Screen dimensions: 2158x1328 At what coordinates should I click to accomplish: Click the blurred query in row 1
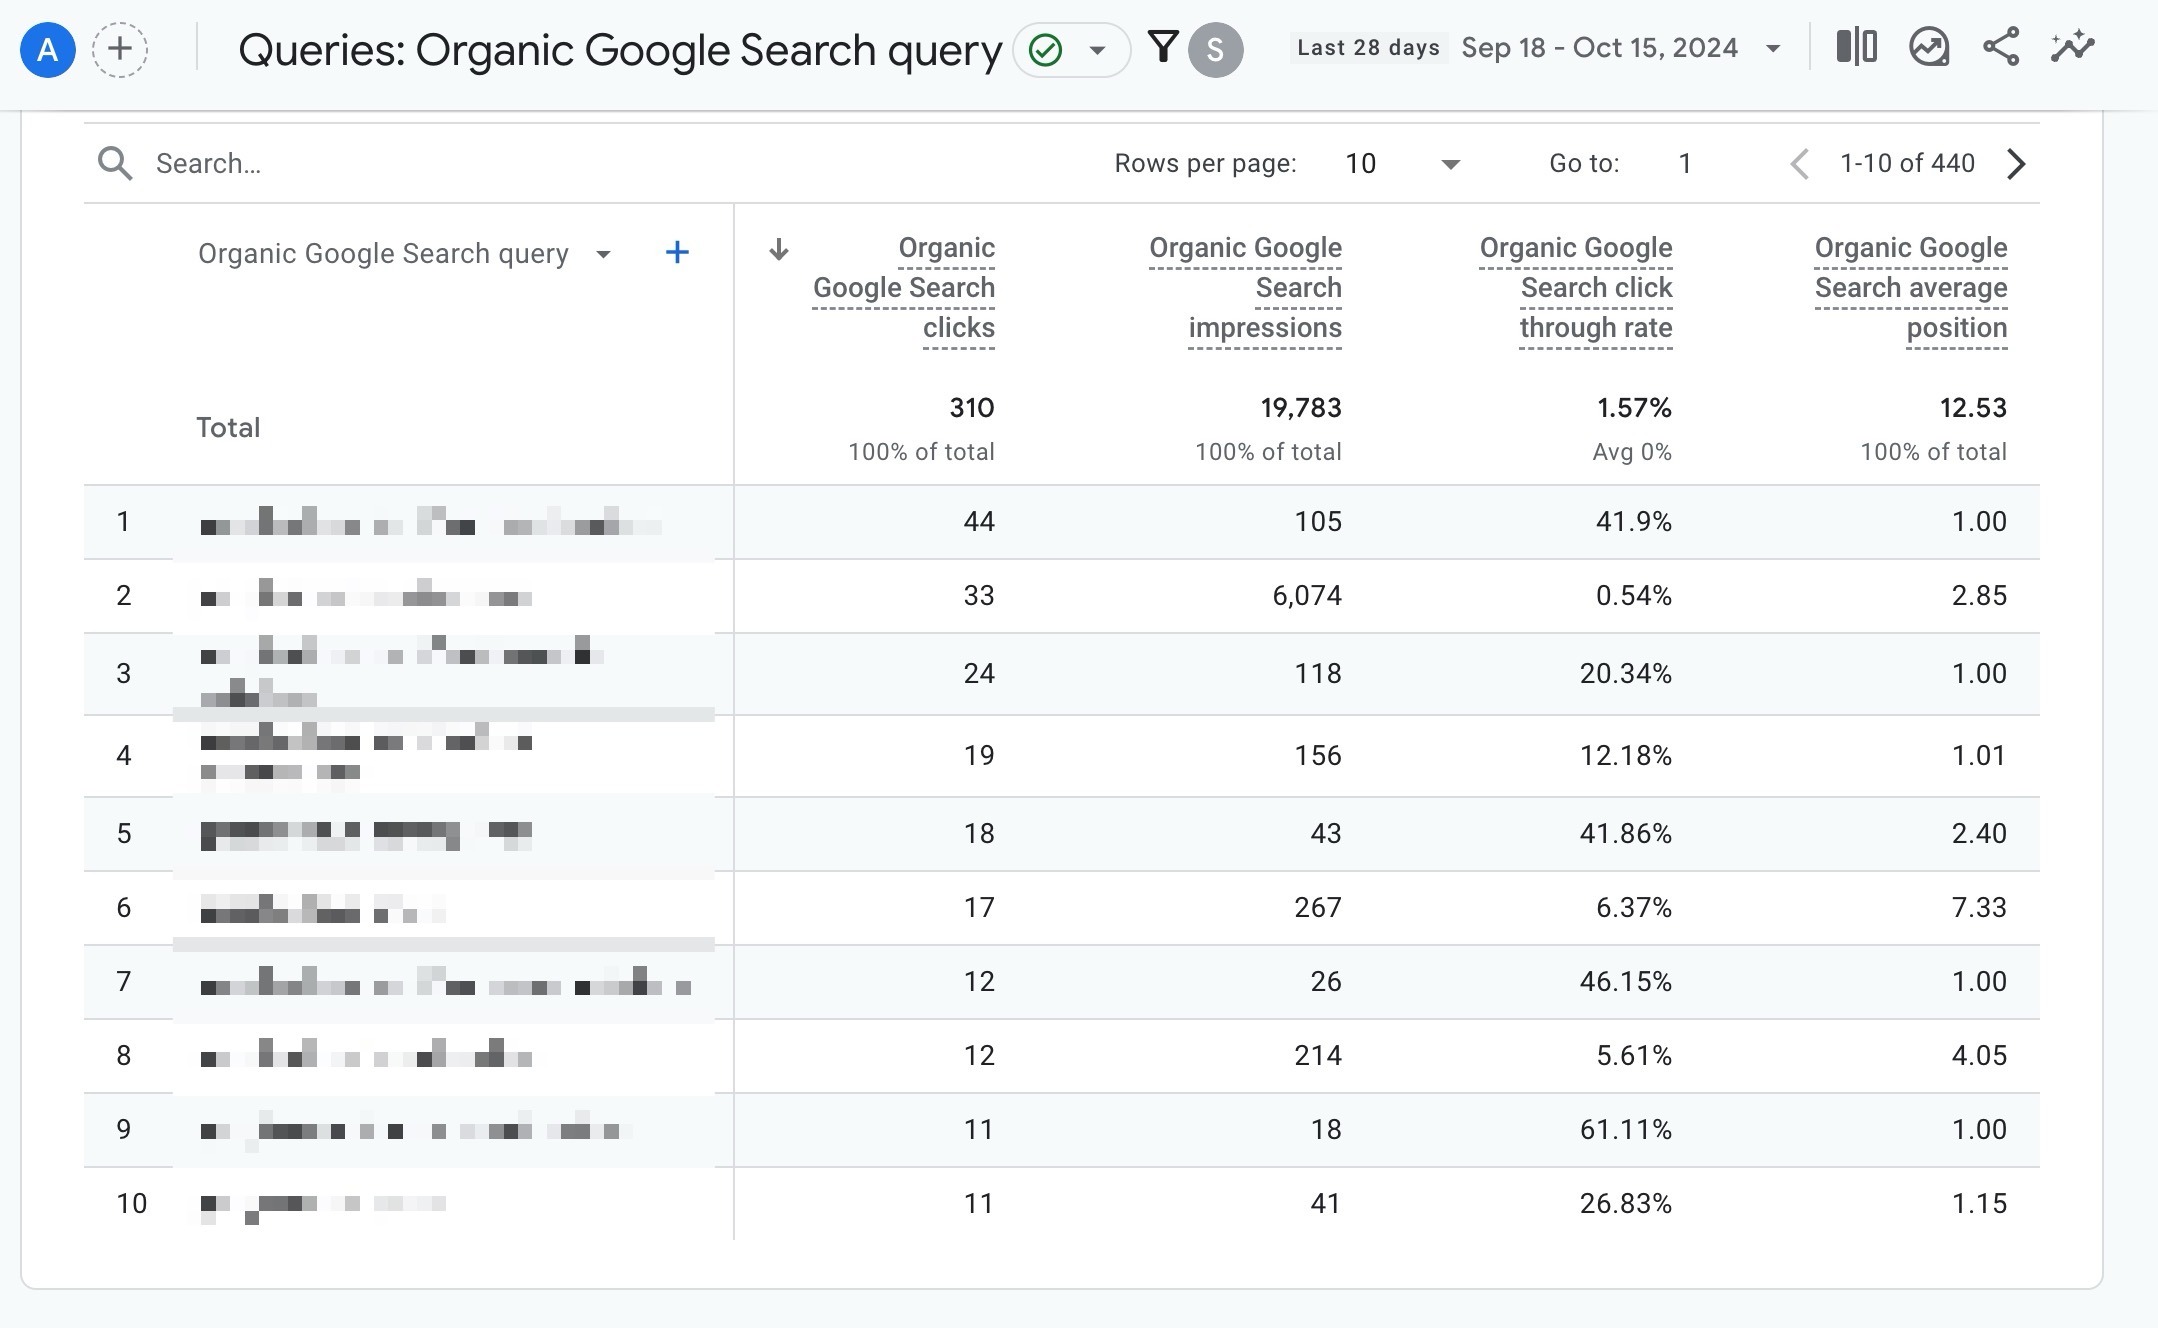[430, 522]
